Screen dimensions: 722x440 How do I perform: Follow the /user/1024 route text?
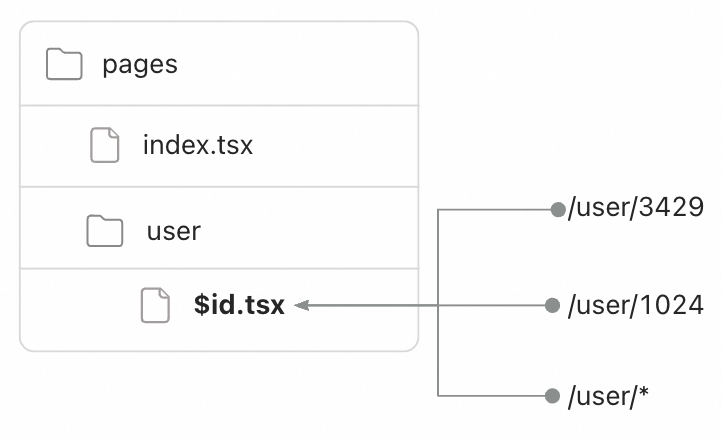pos(636,305)
